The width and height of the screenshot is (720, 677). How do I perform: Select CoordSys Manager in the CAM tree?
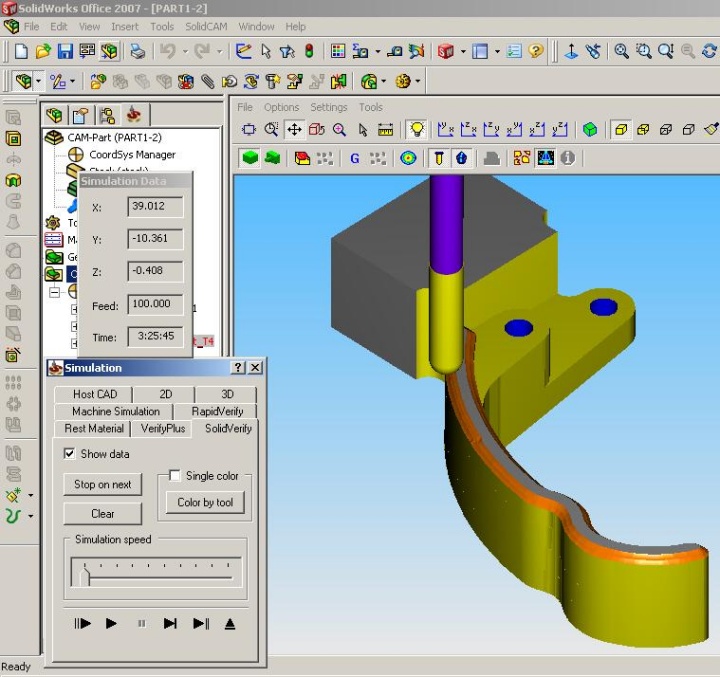pyautogui.click(x=131, y=154)
